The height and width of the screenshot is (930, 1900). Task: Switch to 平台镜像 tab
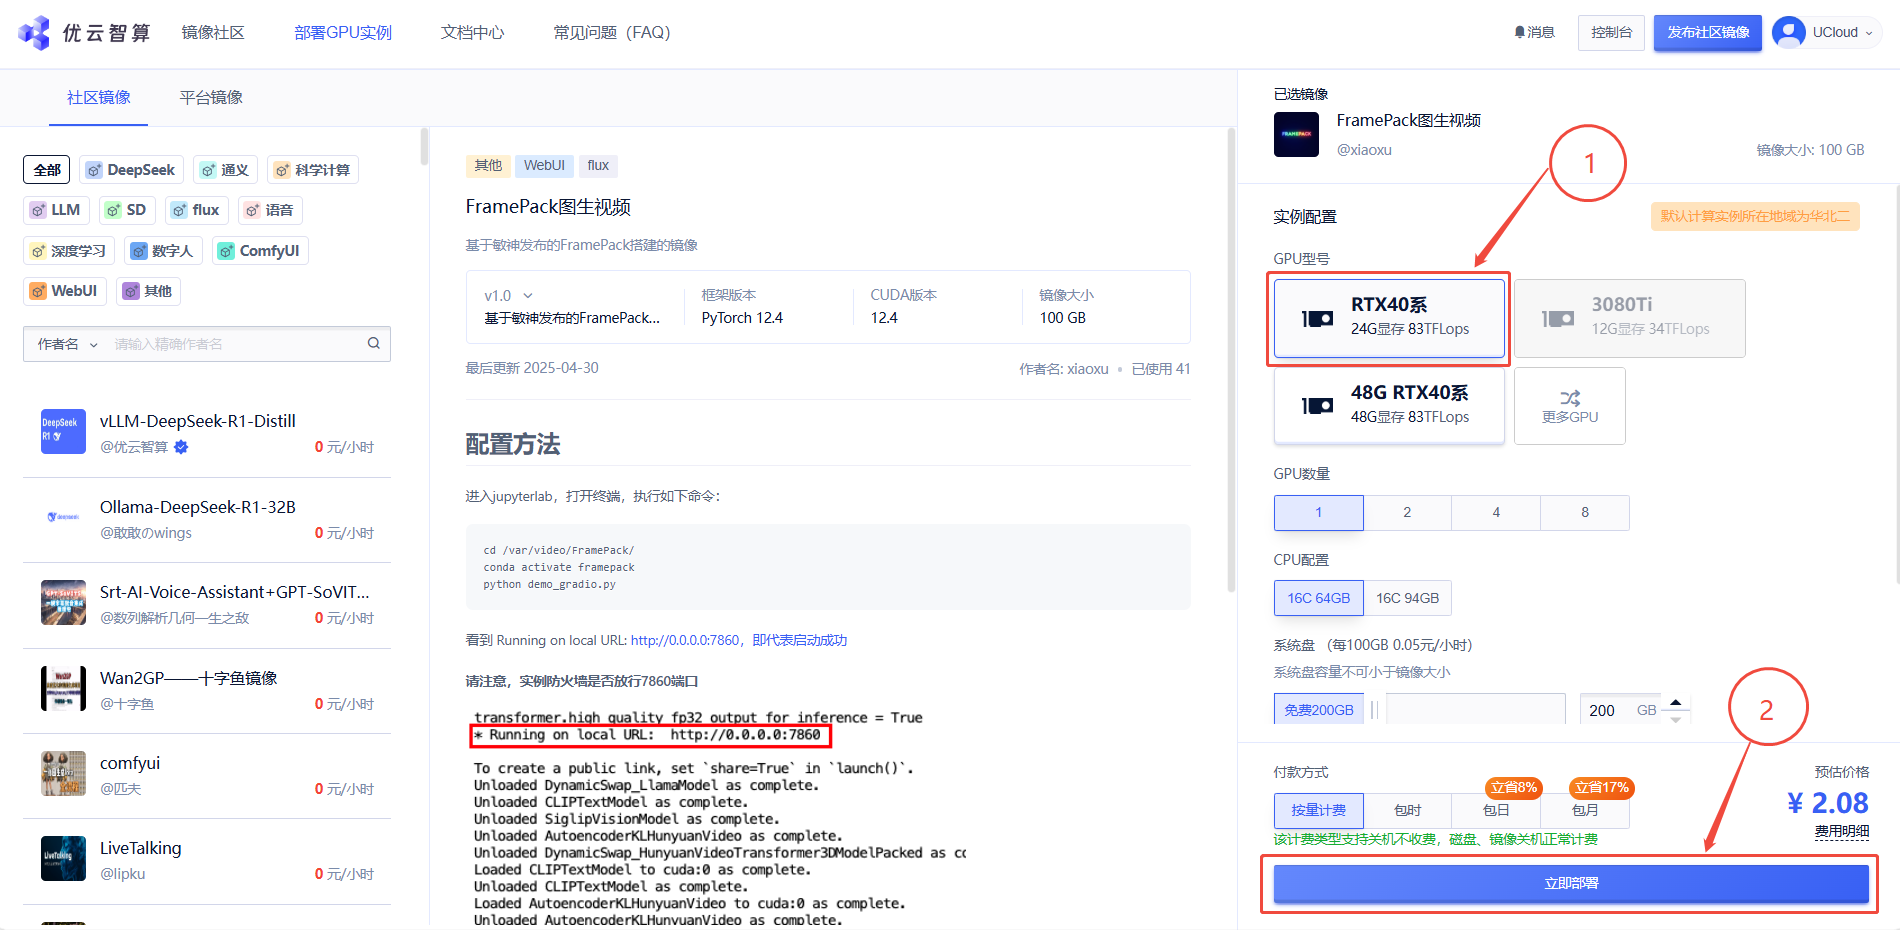pyautogui.click(x=211, y=97)
